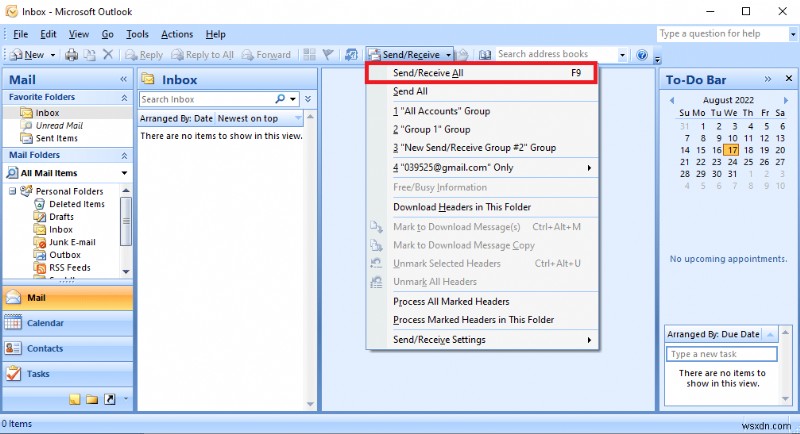Open Outlook Help question mark icon

pyautogui.click(x=642, y=55)
